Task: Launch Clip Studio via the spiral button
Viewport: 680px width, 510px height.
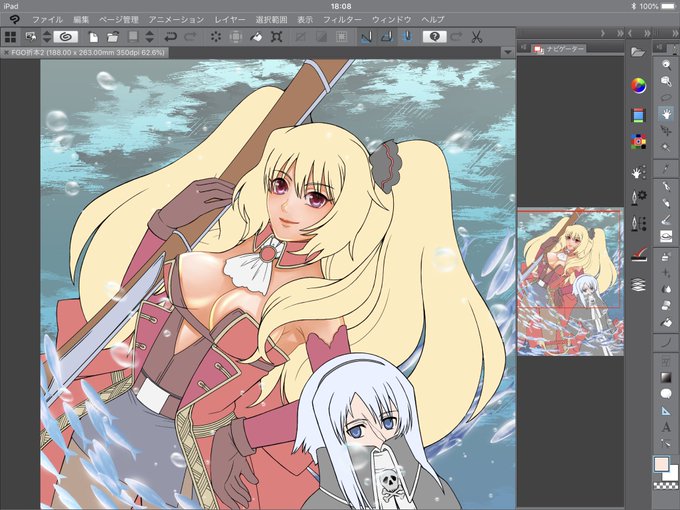Action: click(x=65, y=37)
